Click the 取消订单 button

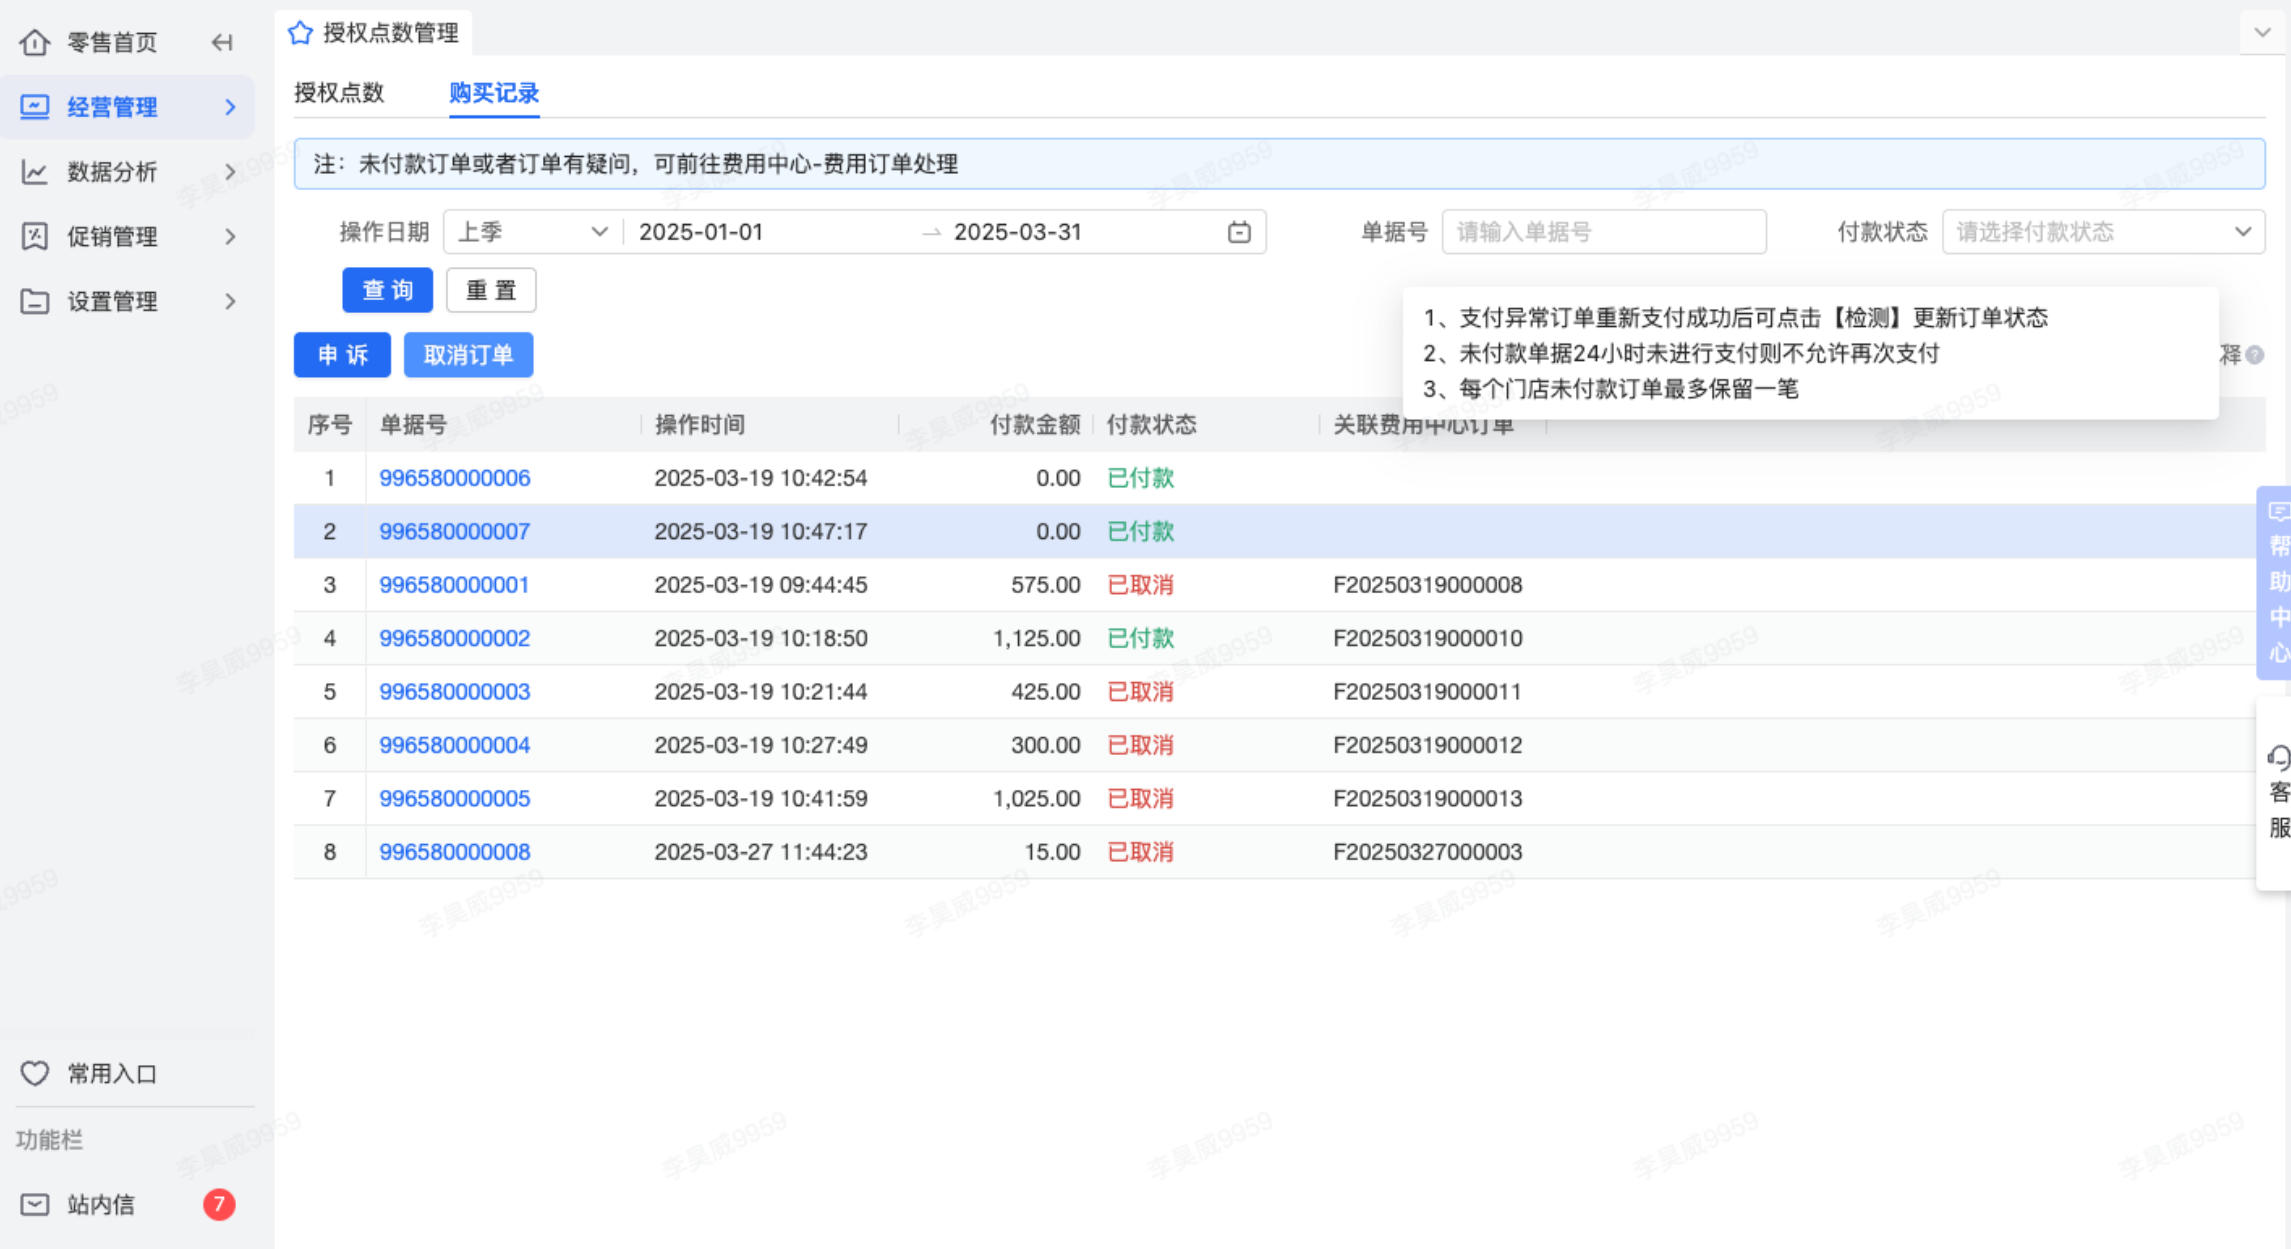[468, 355]
